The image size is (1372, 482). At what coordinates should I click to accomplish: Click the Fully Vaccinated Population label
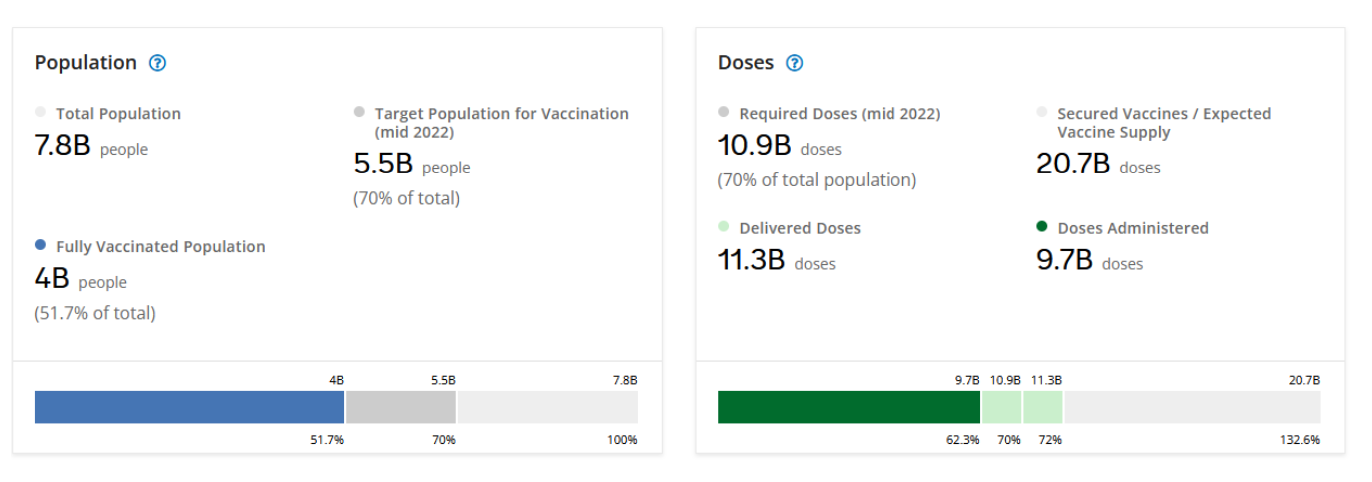click(160, 246)
